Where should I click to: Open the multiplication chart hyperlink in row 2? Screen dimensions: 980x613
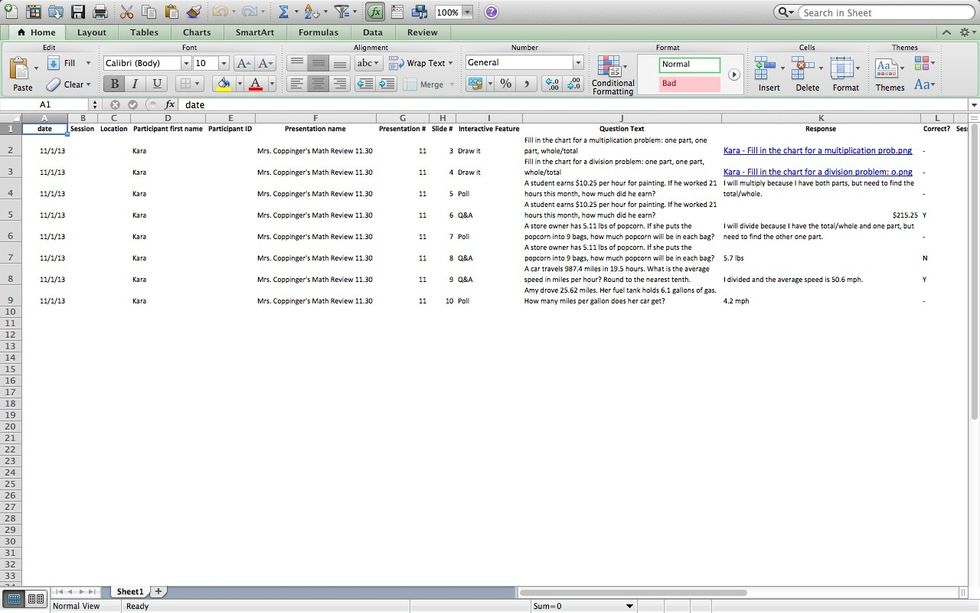[x=818, y=150]
